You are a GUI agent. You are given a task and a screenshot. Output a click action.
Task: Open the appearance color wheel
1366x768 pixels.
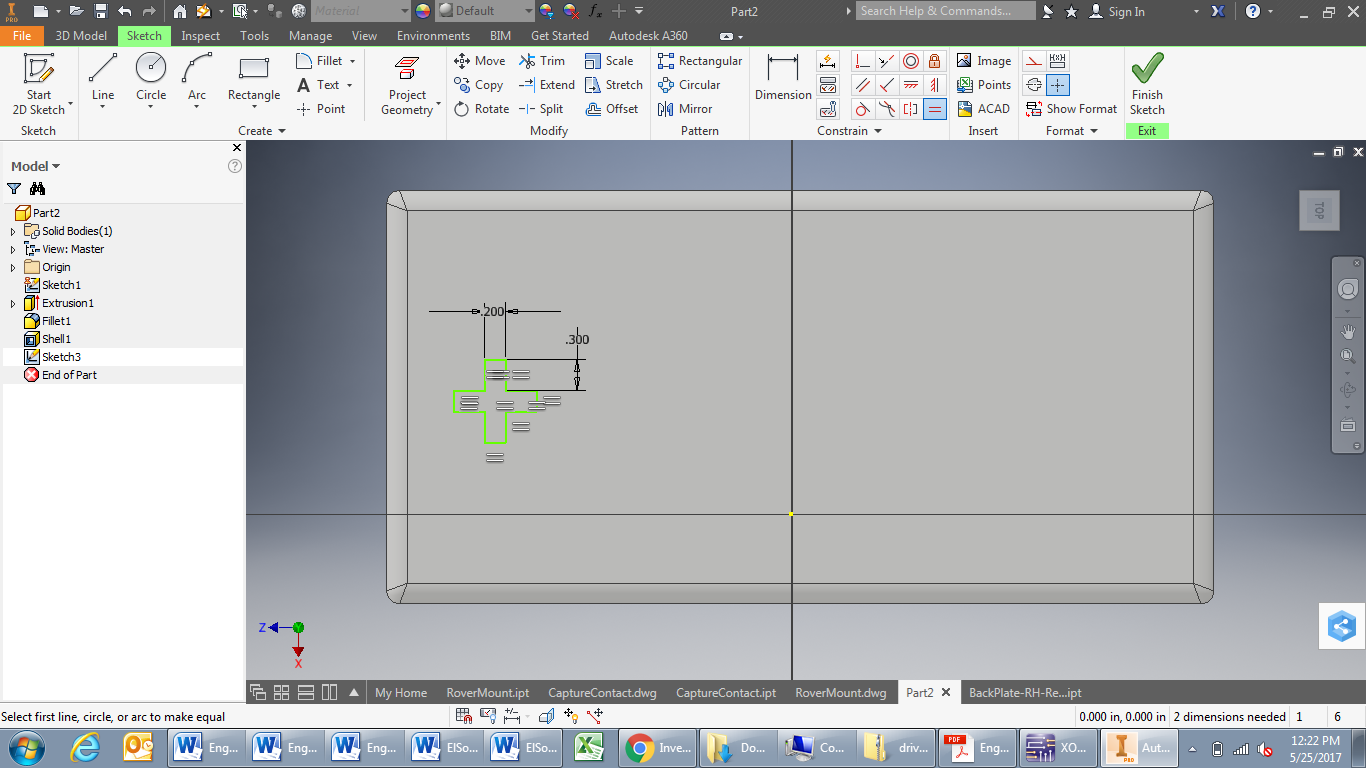(x=423, y=11)
